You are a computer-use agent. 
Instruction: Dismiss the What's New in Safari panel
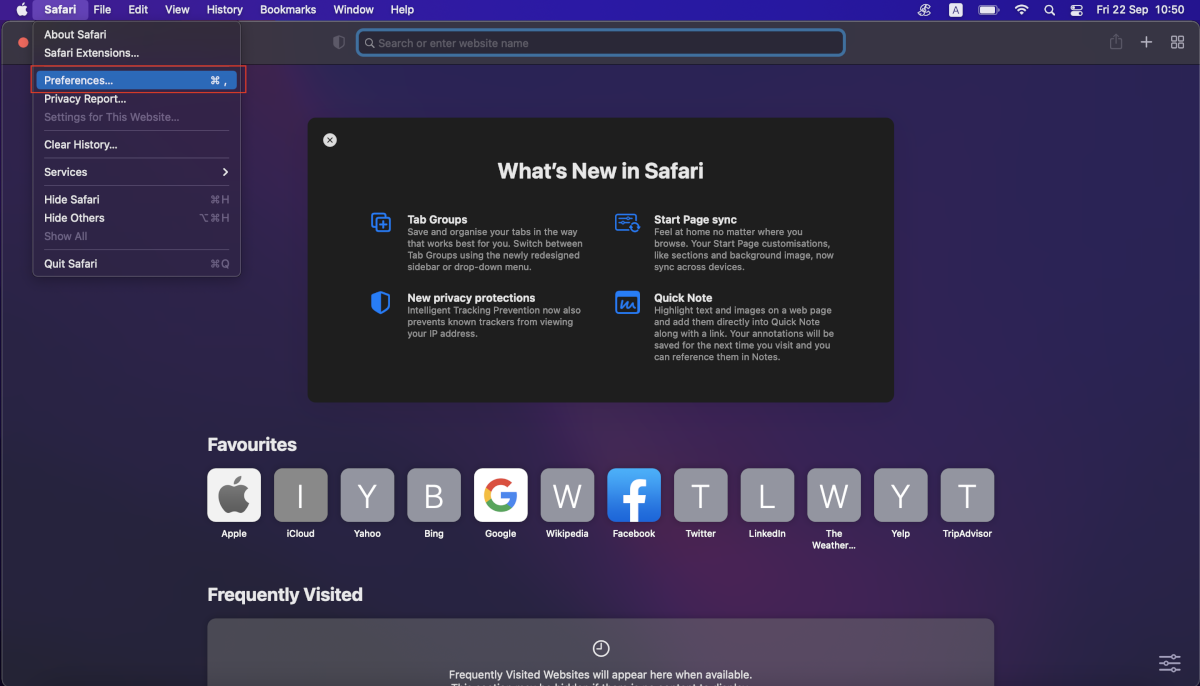click(330, 140)
